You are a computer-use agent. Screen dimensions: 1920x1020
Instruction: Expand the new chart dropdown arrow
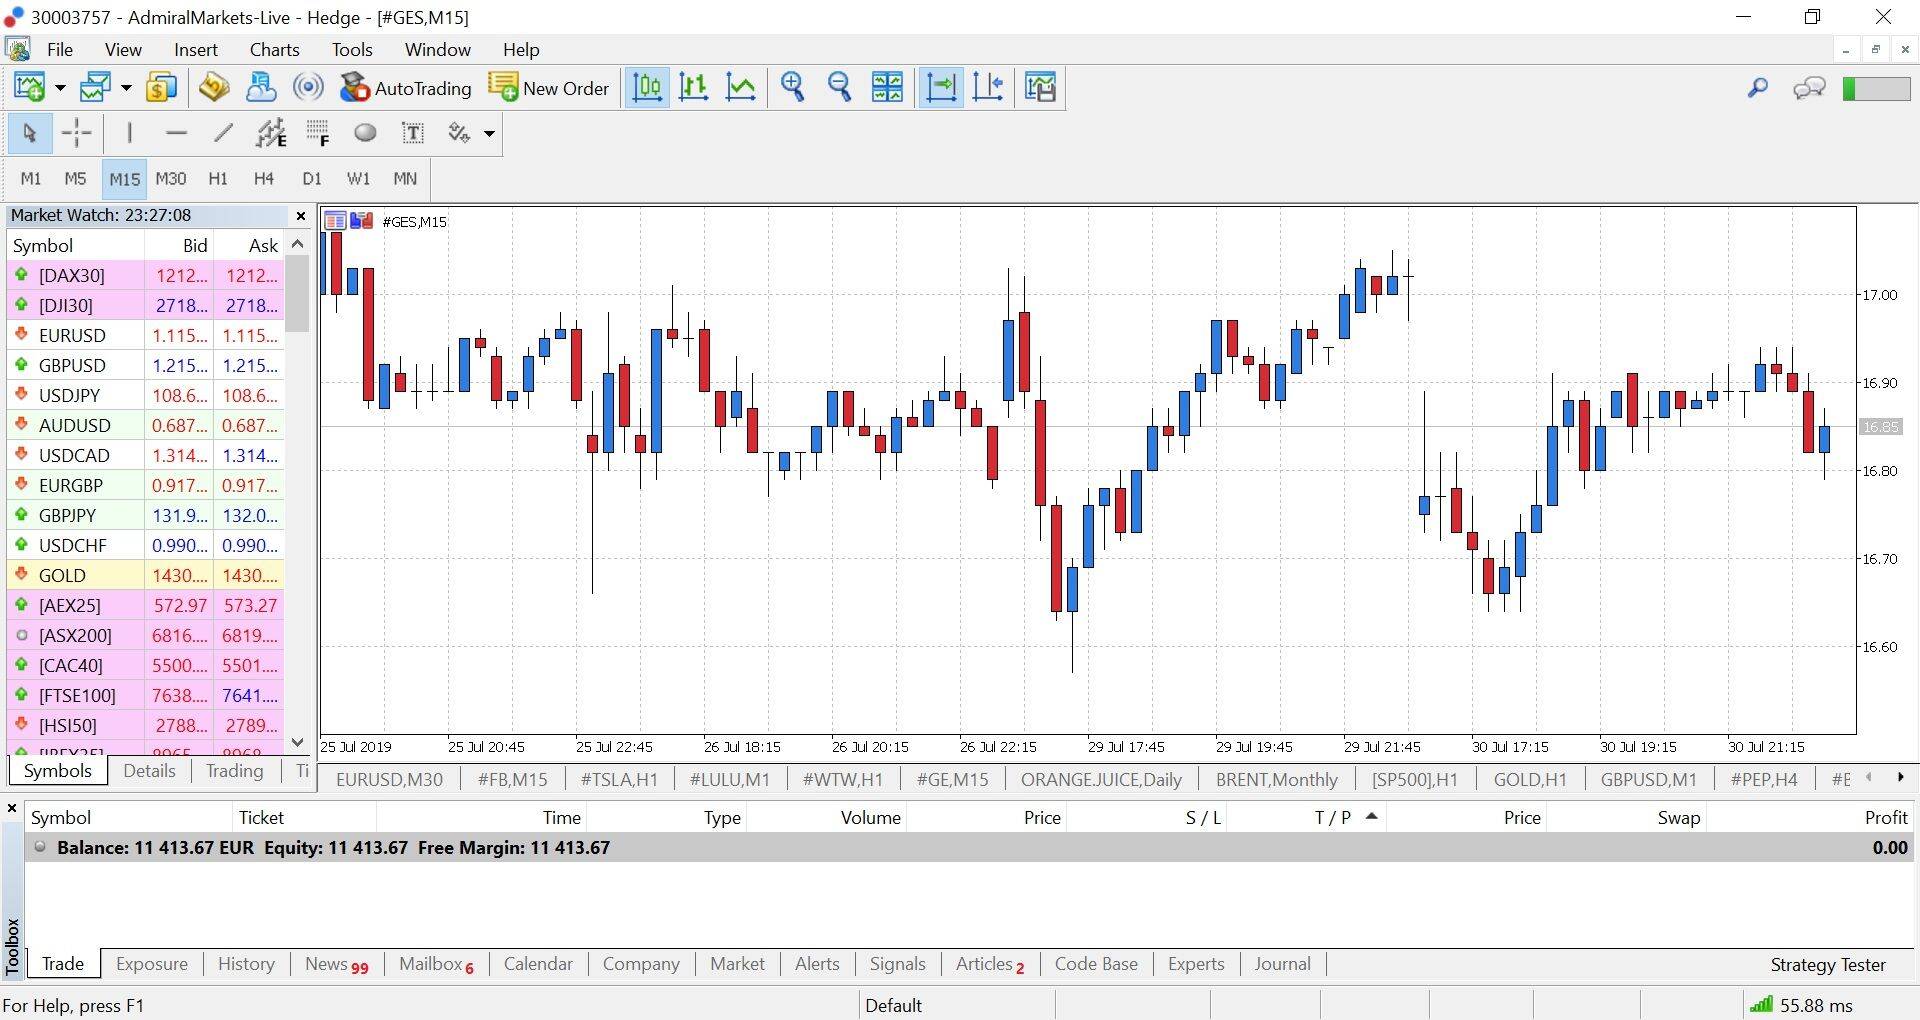[60, 88]
